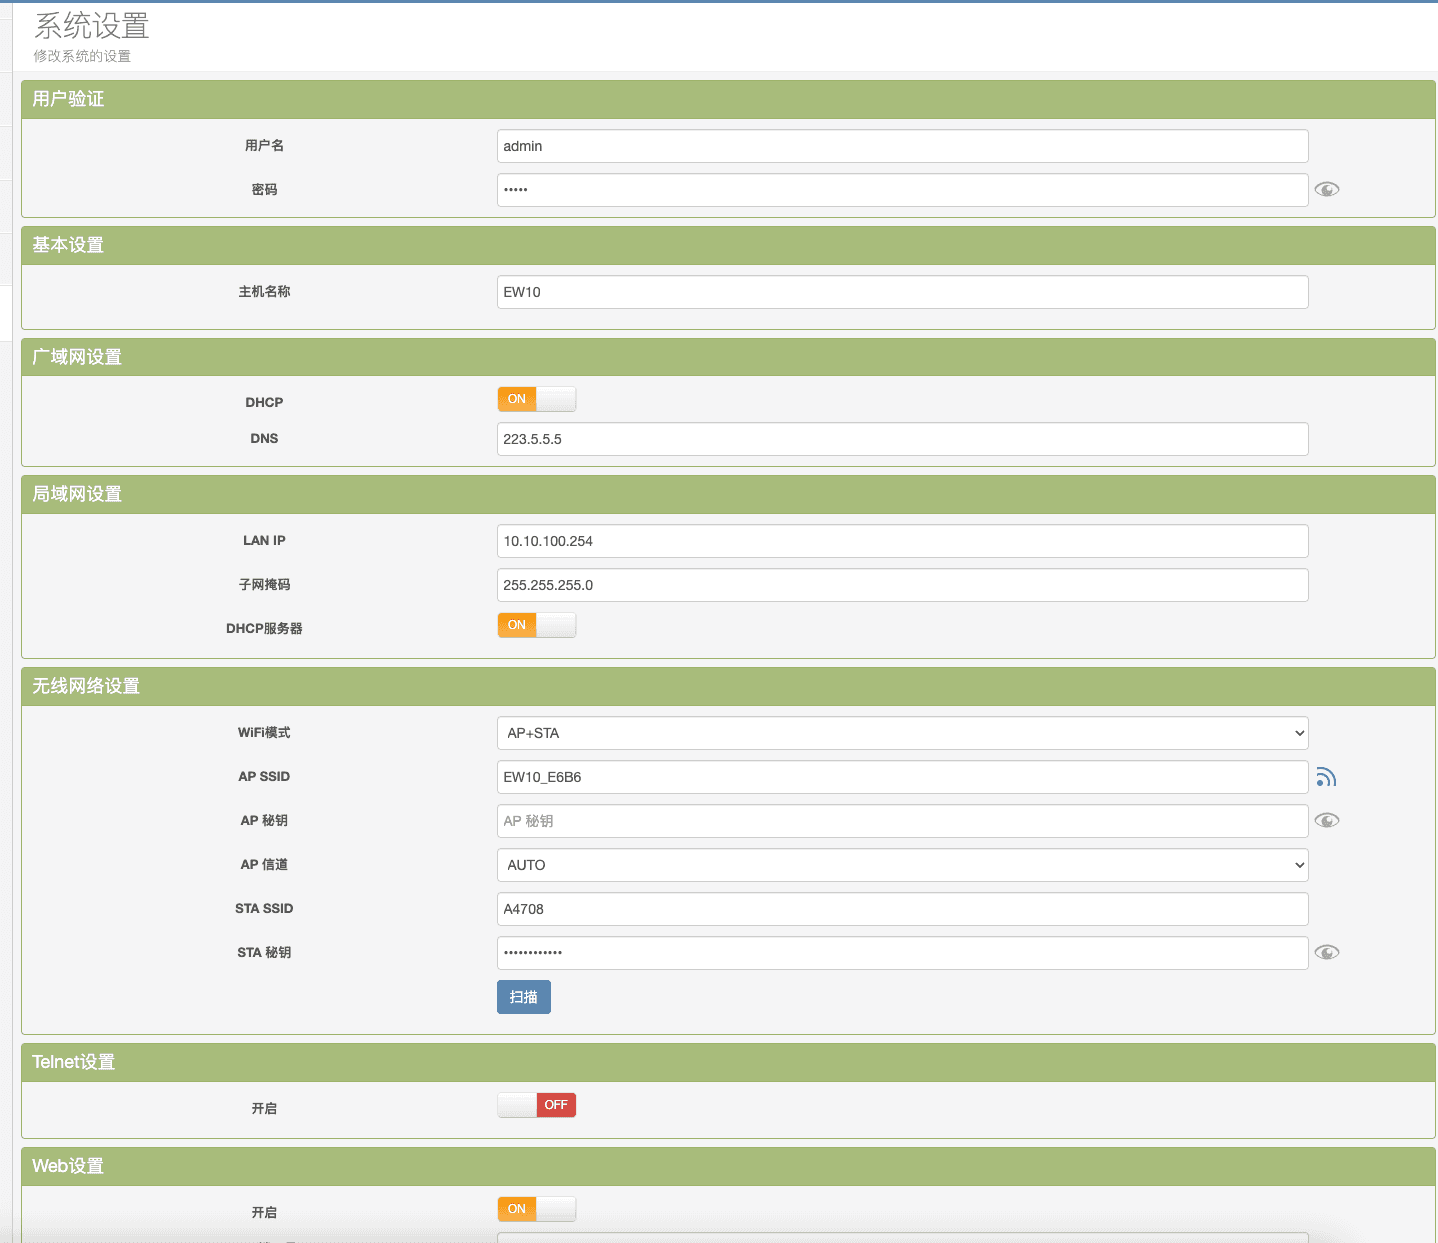Expand the AP 信道 channel dropdown
Viewport: 1438px width, 1243px height.
(902, 865)
